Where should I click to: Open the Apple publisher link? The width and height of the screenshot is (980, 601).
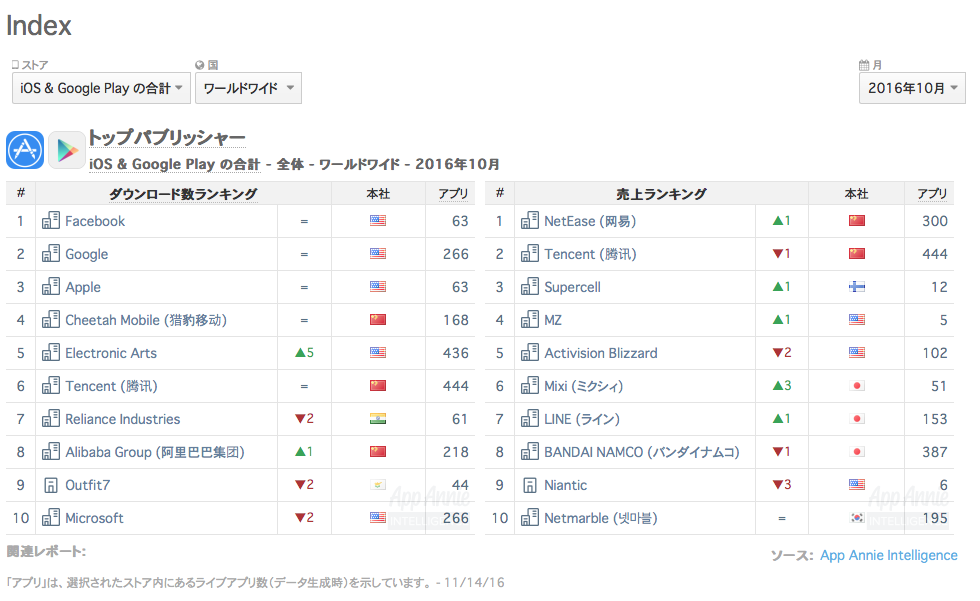pos(83,287)
